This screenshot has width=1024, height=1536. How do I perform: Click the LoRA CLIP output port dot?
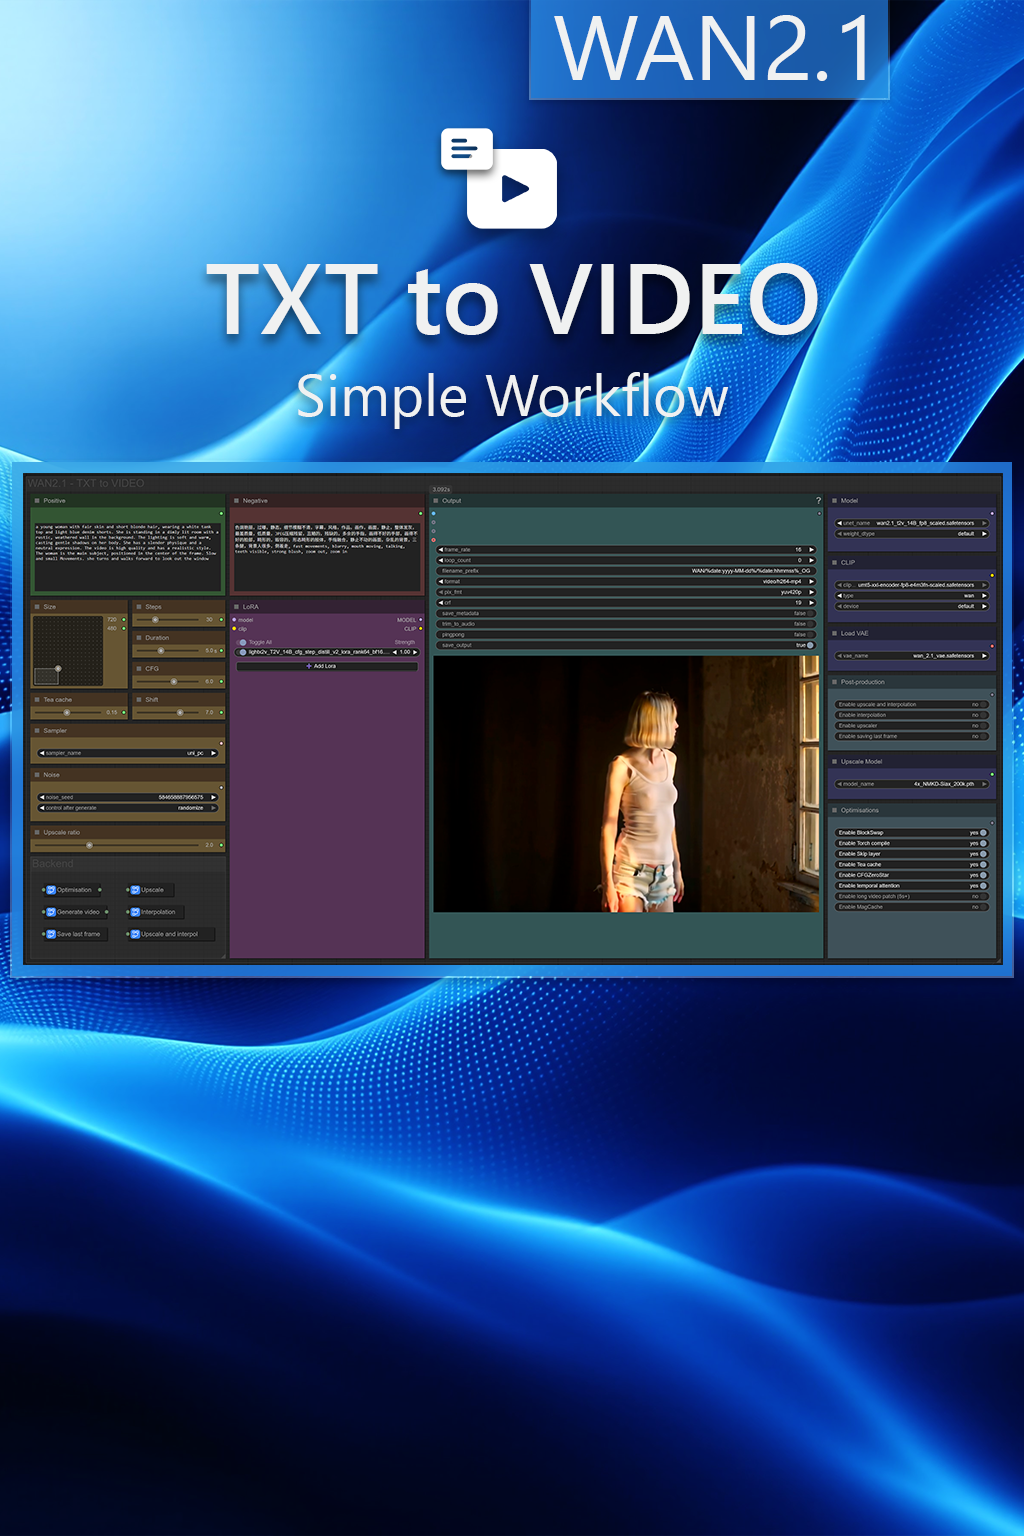click(421, 629)
